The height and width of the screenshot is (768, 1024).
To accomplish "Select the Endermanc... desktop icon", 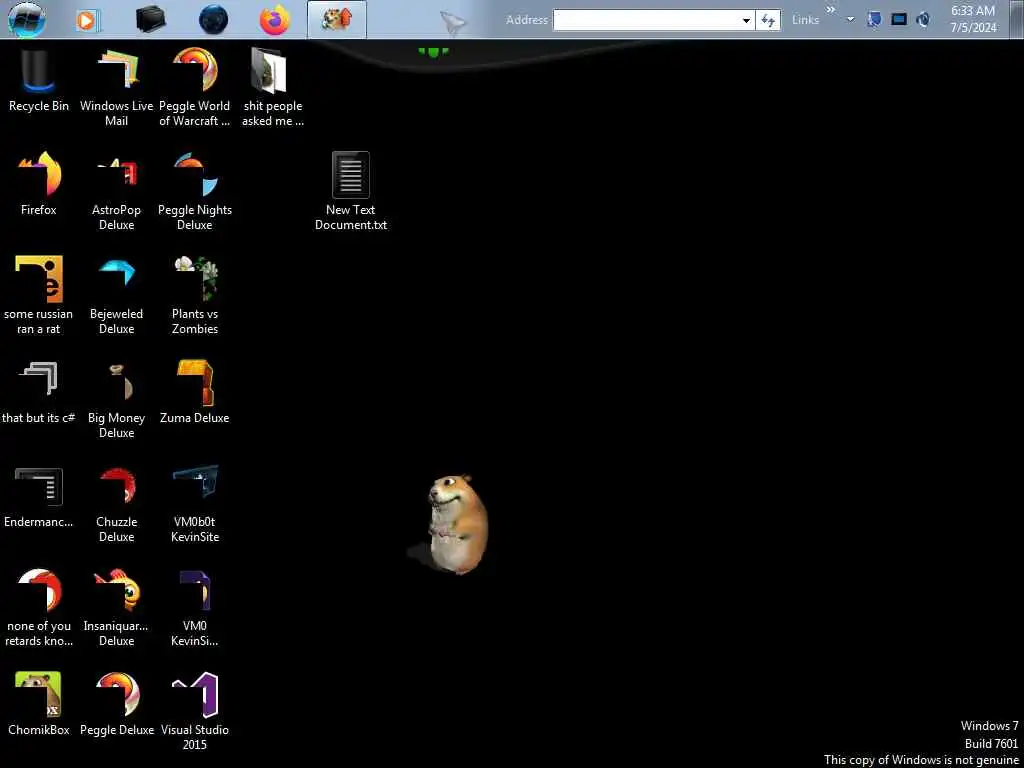I will 39,496.
